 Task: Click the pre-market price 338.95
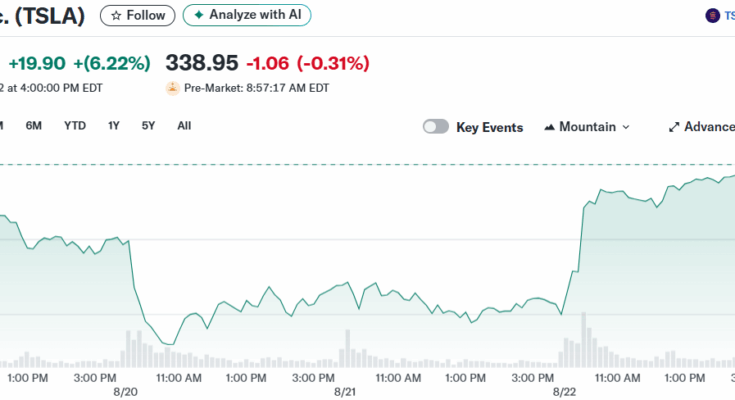(202, 63)
